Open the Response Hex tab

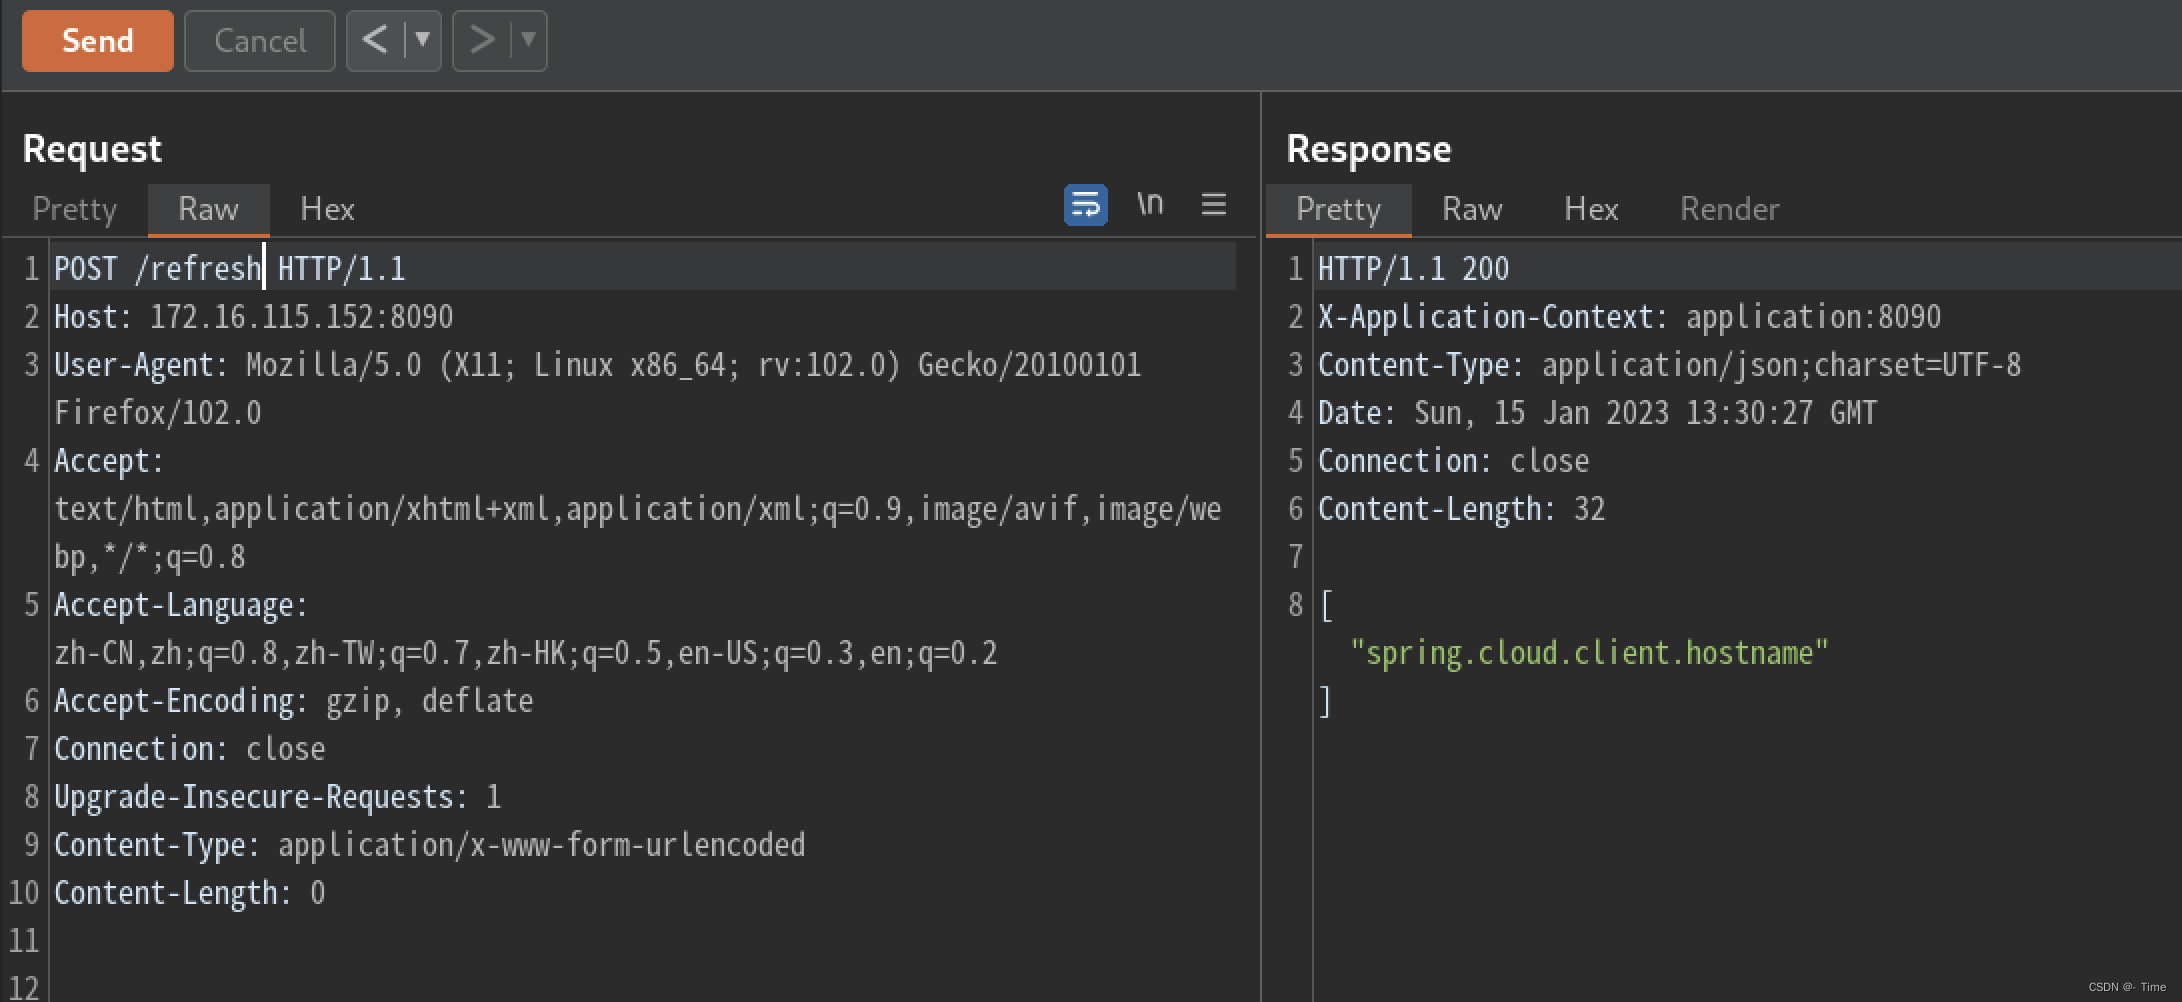coord(1590,209)
